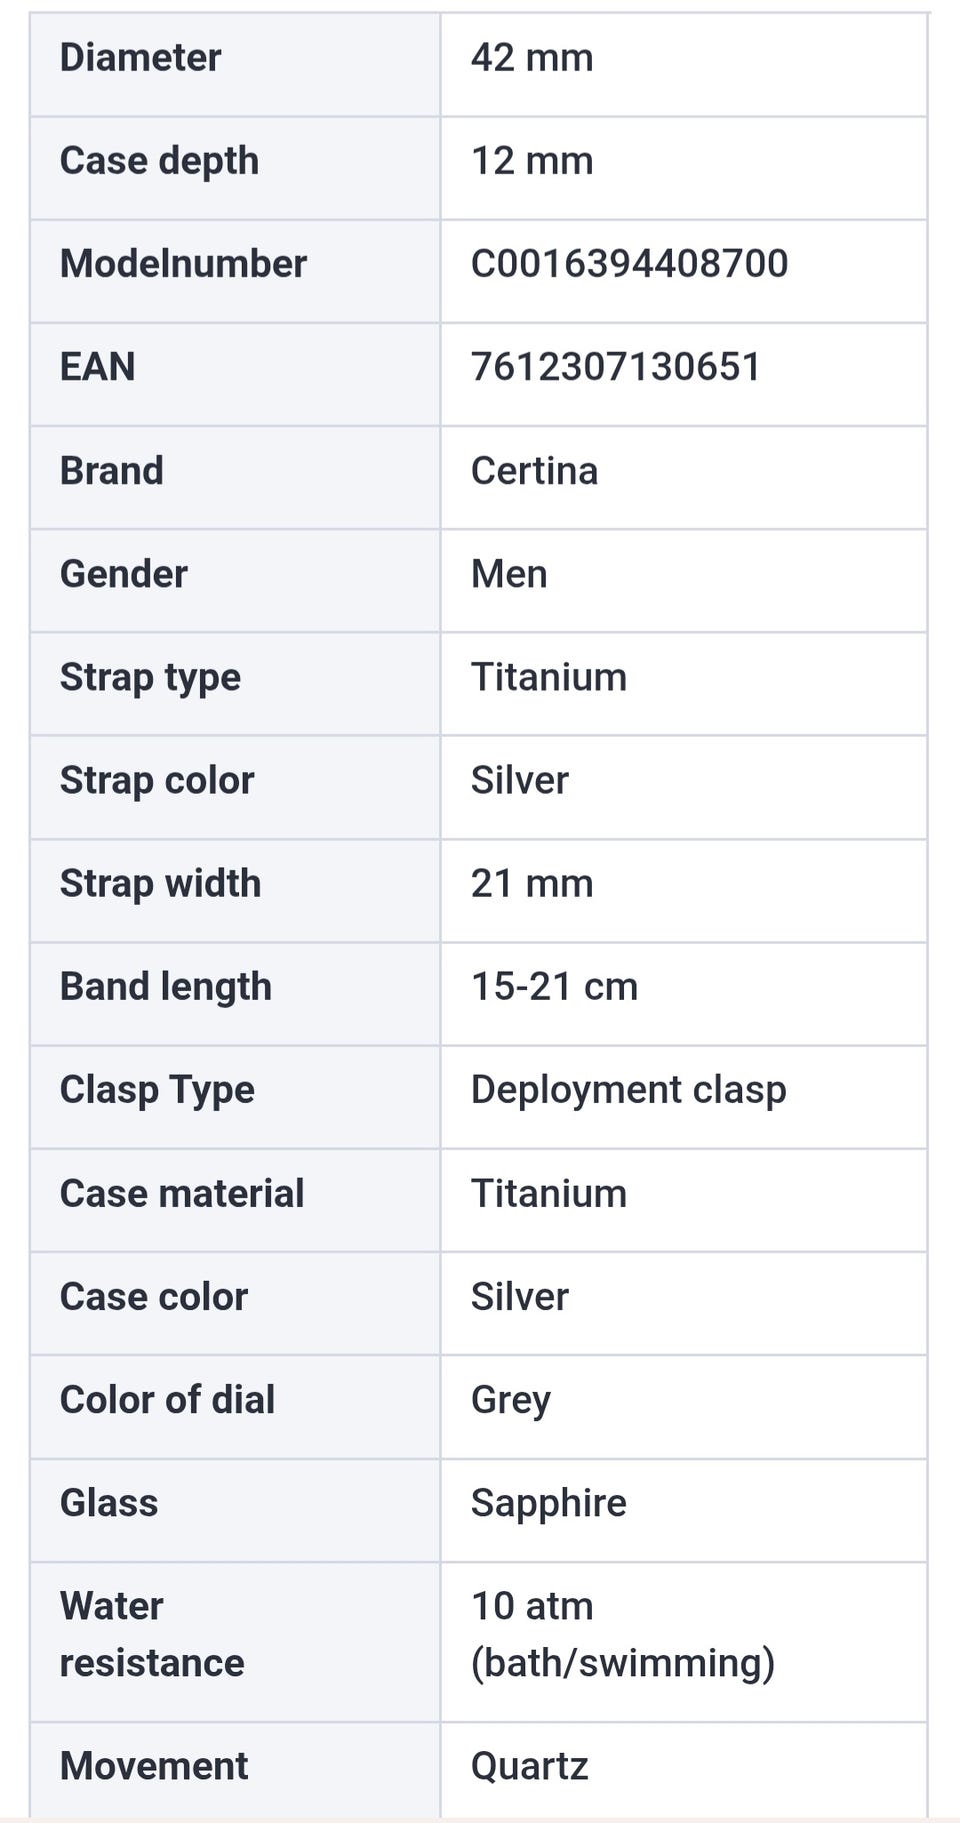Click the Strap color label

[x=157, y=780]
